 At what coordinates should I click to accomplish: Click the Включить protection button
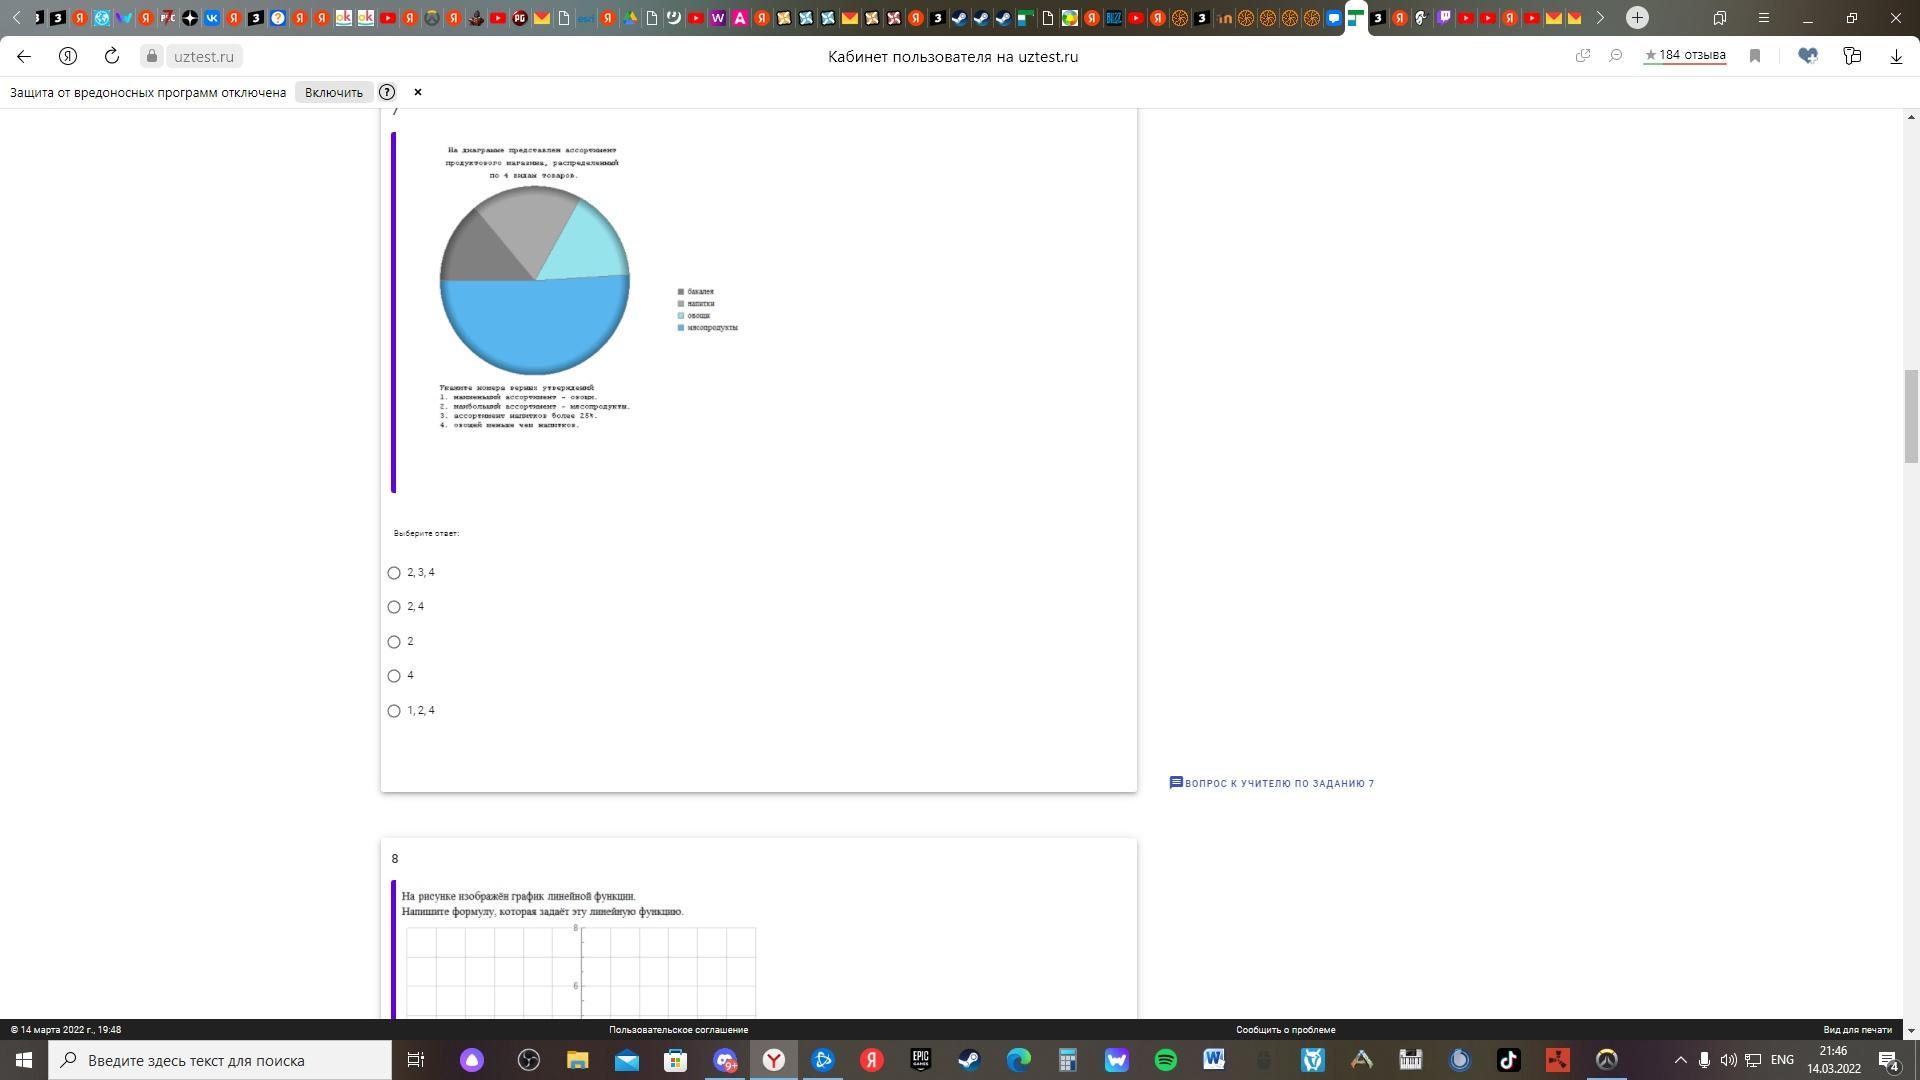(334, 92)
